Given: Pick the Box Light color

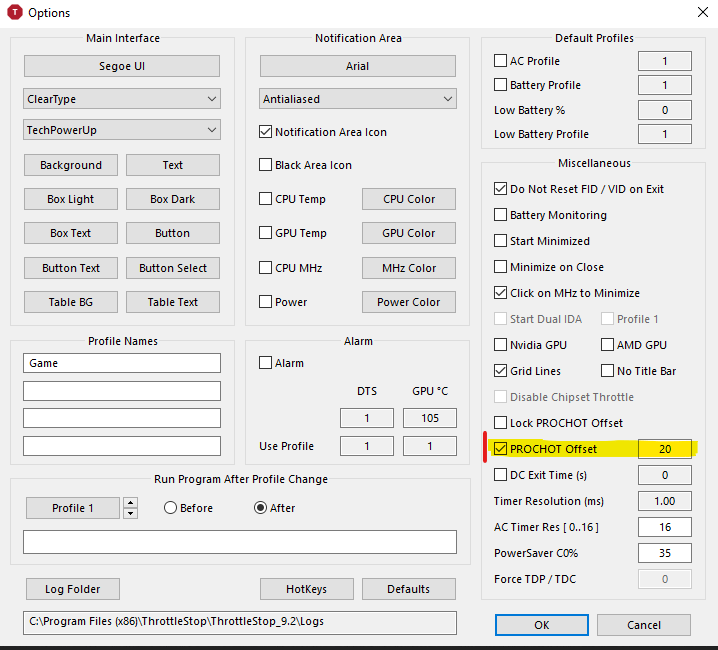Looking at the screenshot, I should pos(71,199).
